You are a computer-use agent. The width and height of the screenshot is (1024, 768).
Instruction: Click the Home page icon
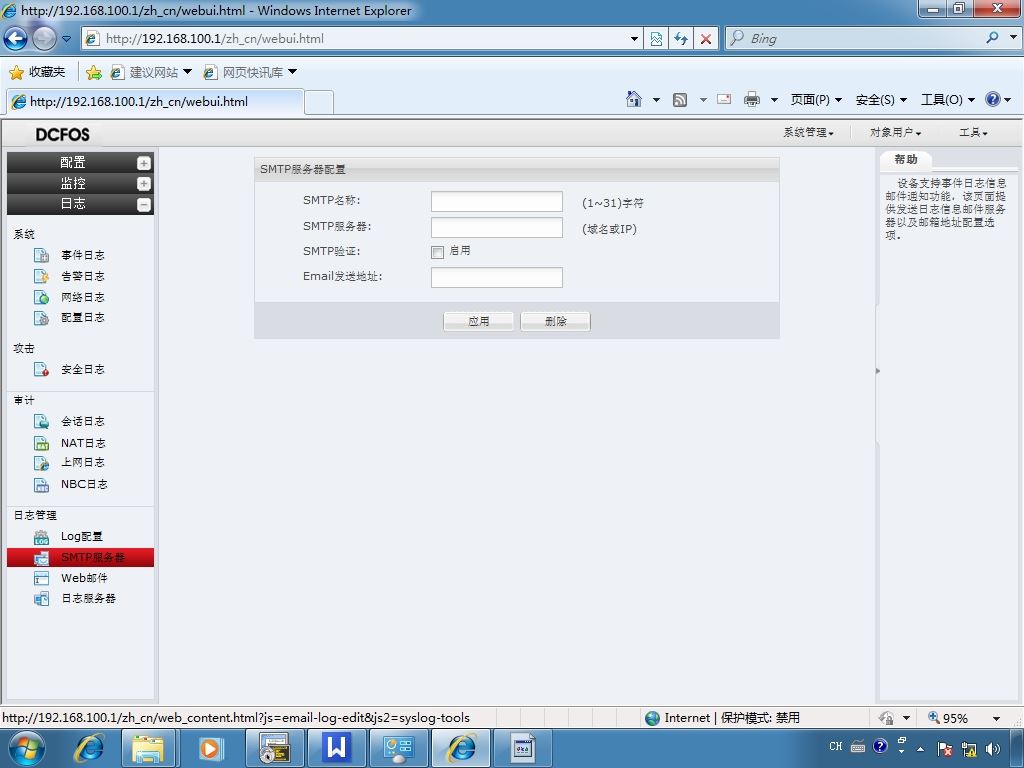633,99
